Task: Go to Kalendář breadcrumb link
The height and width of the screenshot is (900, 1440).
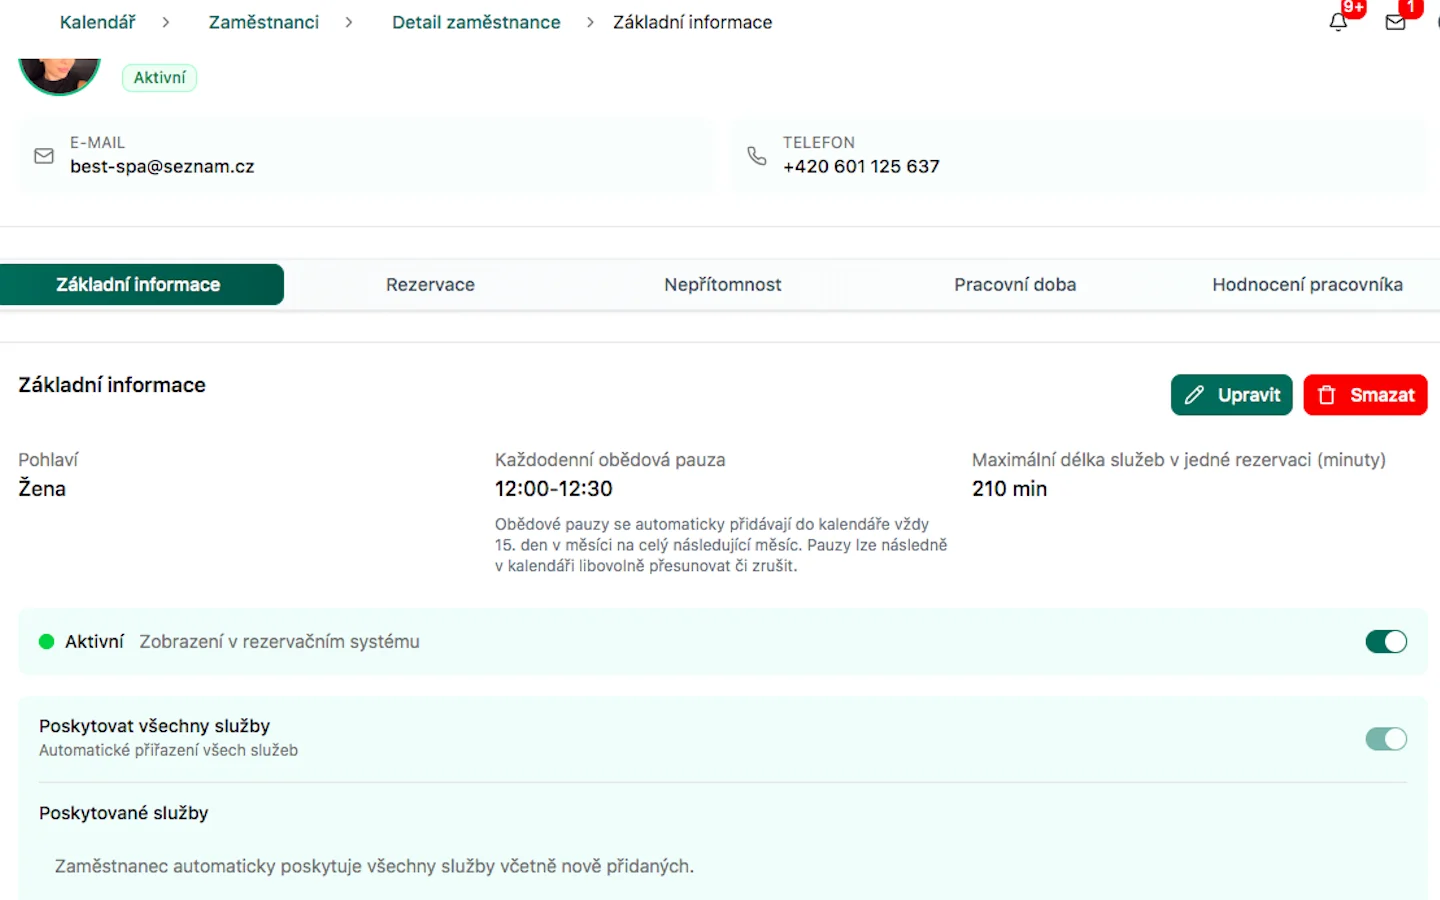Action: tap(97, 22)
